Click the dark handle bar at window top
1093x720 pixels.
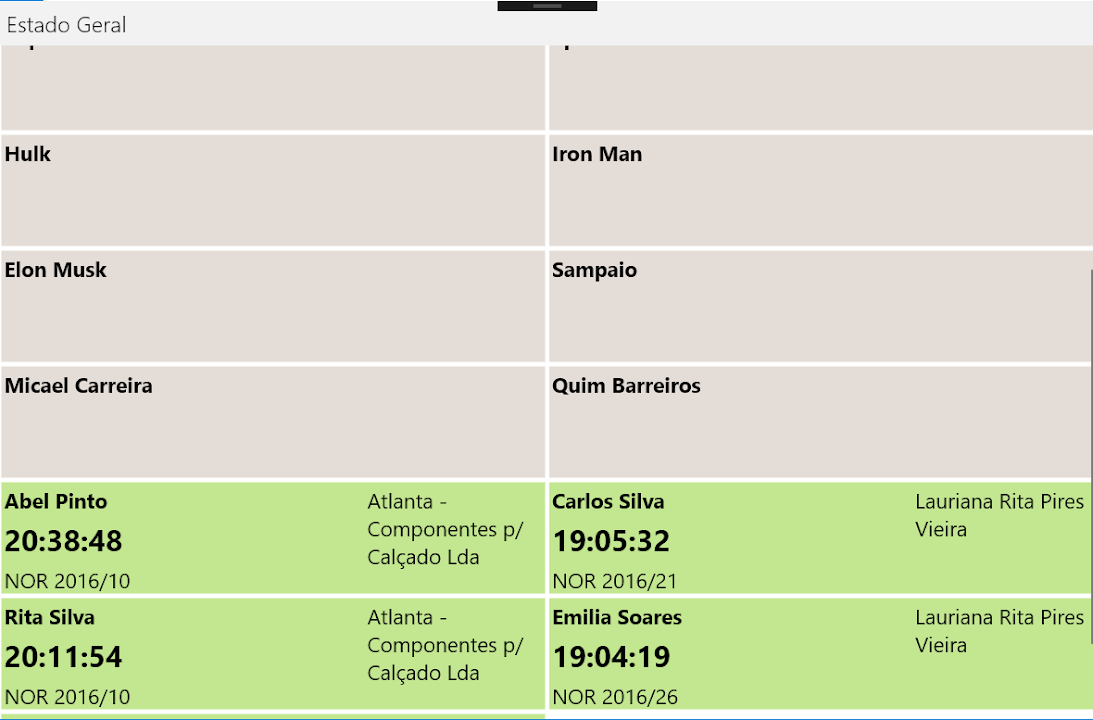[x=547, y=6]
